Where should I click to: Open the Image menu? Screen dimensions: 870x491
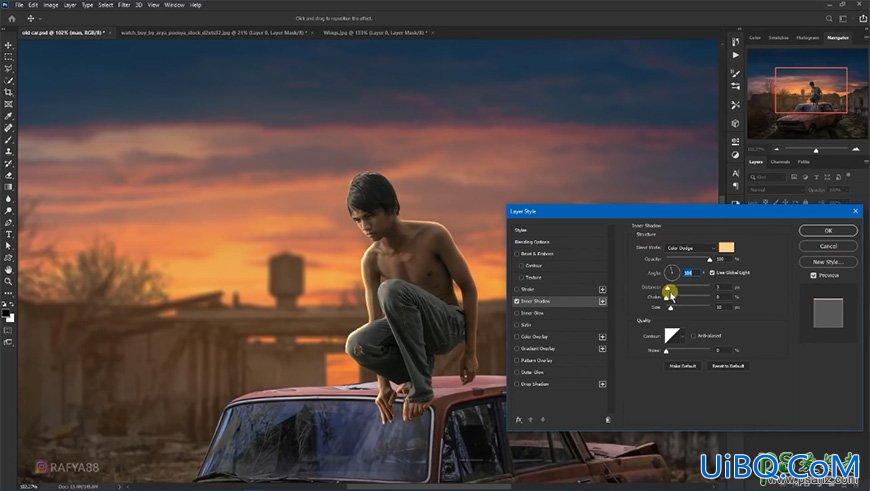click(50, 4)
